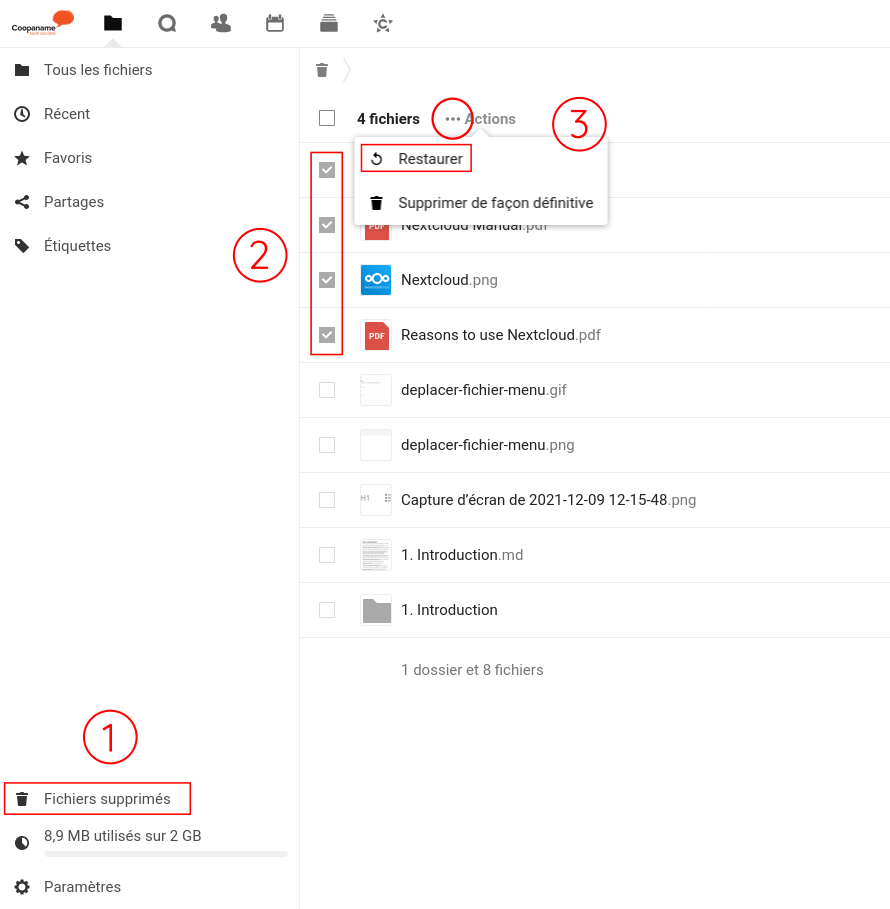Viewport: 890px width, 909px height.
Task: Open the Files app folder icon
Action: pyautogui.click(x=113, y=23)
